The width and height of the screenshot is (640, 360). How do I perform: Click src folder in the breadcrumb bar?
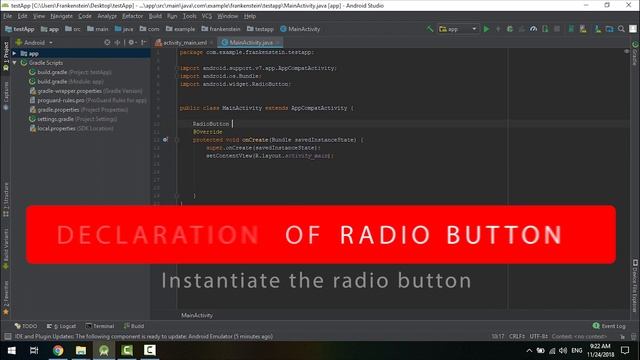coord(73,29)
